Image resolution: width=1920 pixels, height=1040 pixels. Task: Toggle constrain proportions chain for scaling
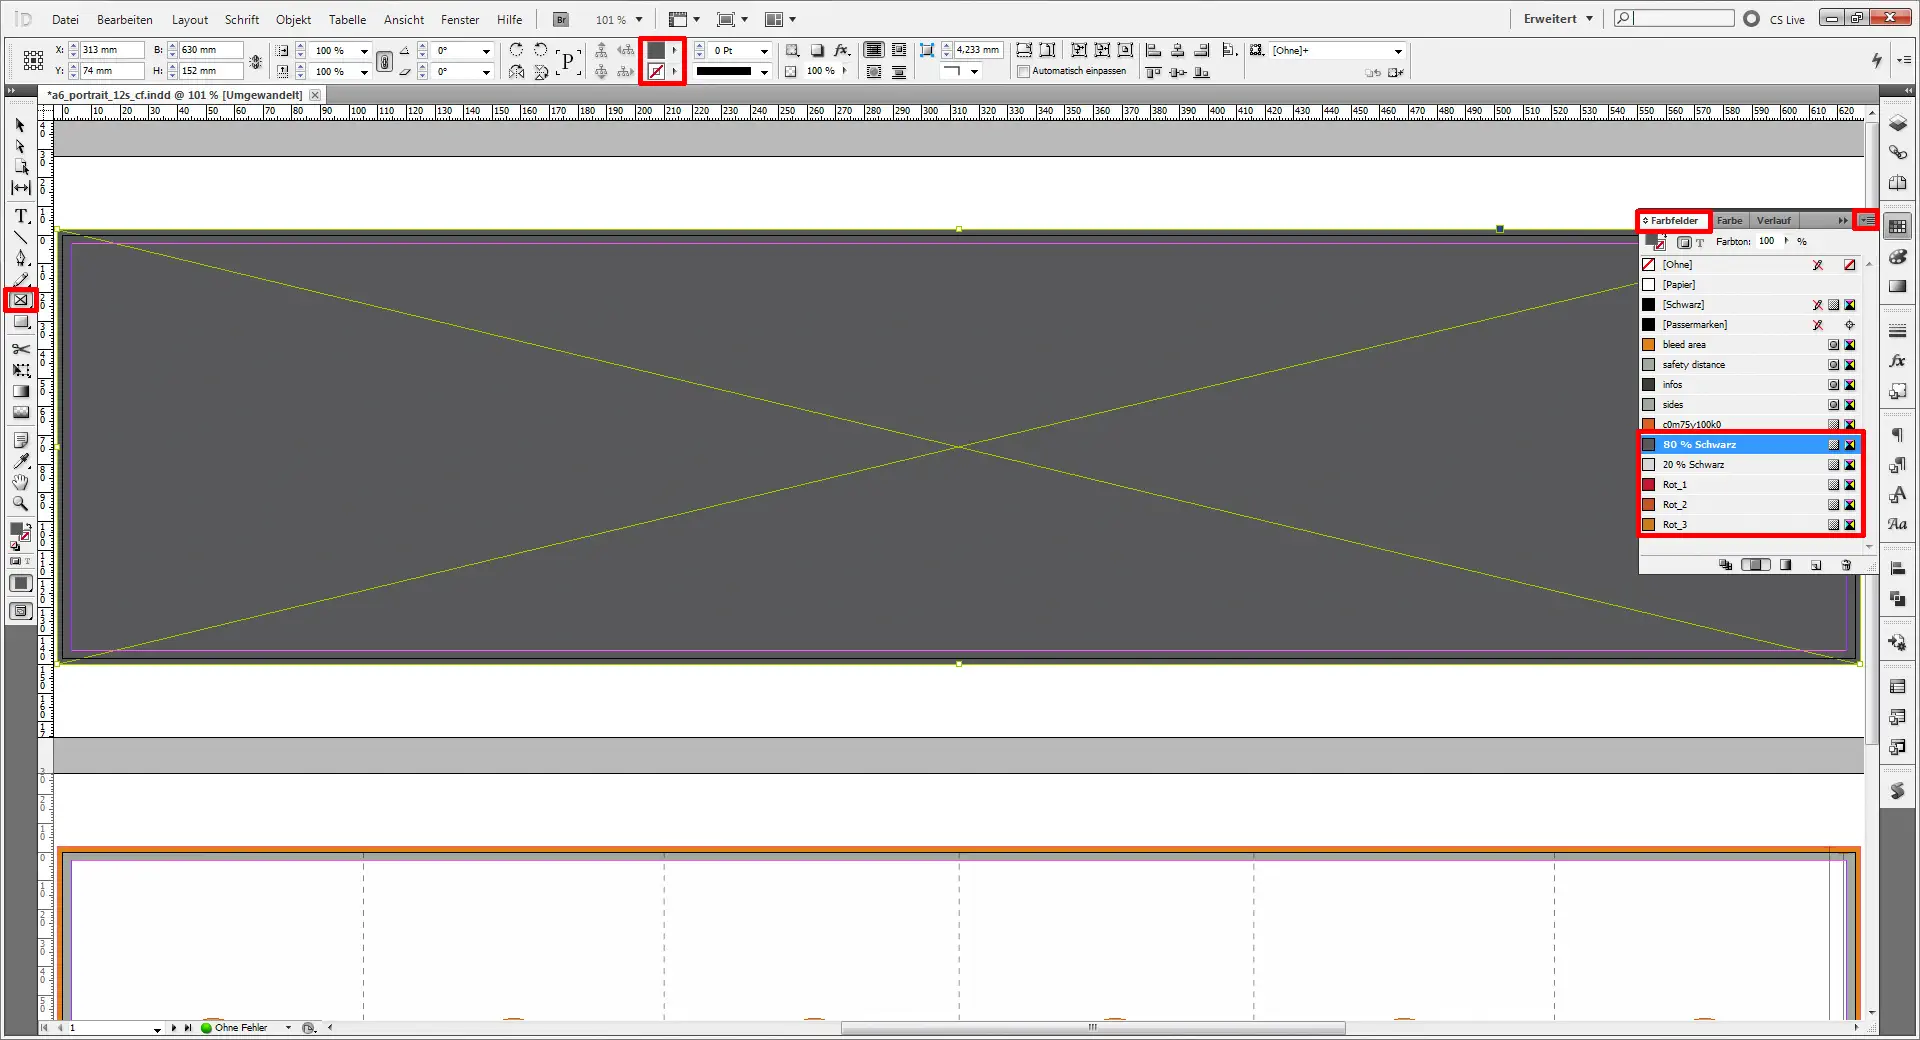tap(385, 61)
